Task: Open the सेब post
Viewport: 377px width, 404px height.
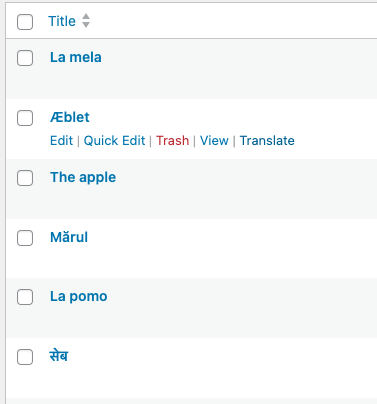Action: click(x=59, y=356)
